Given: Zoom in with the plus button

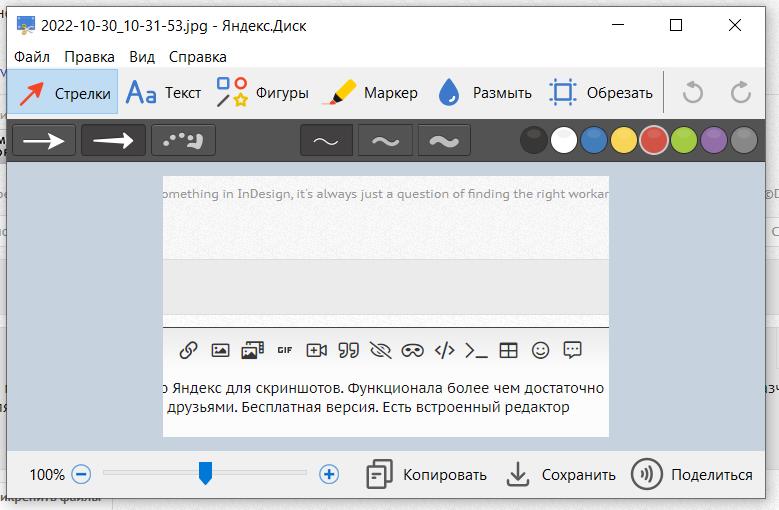Looking at the screenshot, I should [329, 474].
